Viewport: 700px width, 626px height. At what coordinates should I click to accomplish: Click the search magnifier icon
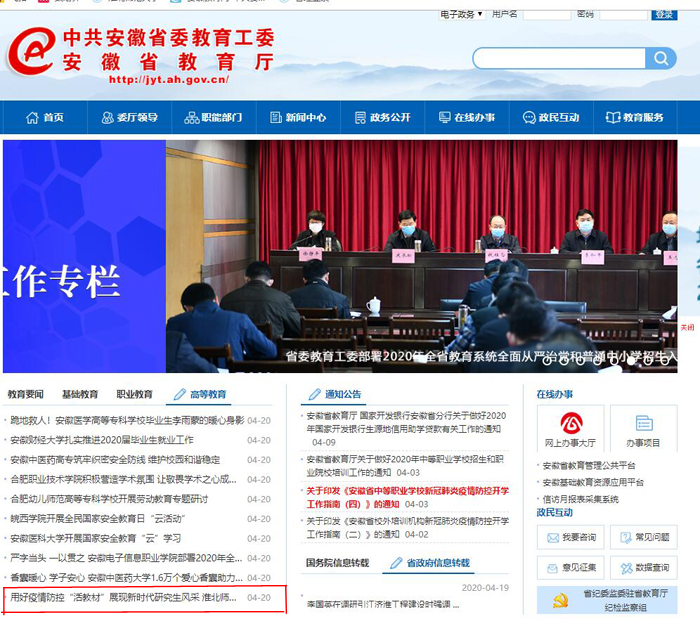click(660, 58)
